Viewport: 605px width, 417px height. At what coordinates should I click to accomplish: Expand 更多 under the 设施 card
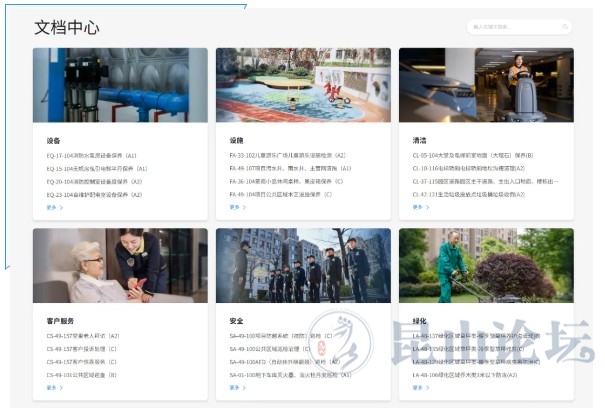coord(237,207)
